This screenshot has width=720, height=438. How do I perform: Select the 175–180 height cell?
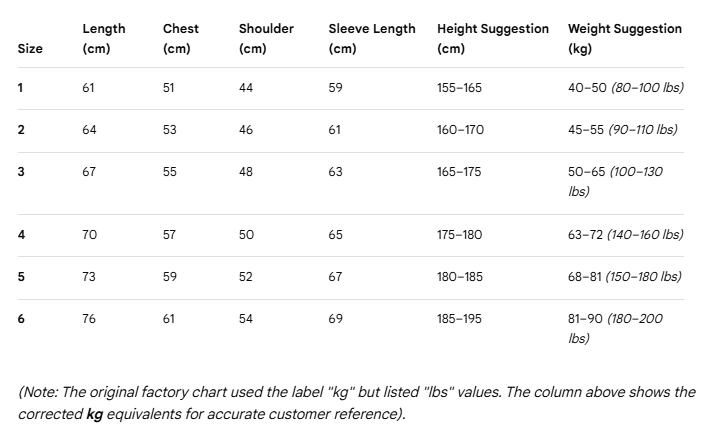pyautogui.click(x=460, y=235)
